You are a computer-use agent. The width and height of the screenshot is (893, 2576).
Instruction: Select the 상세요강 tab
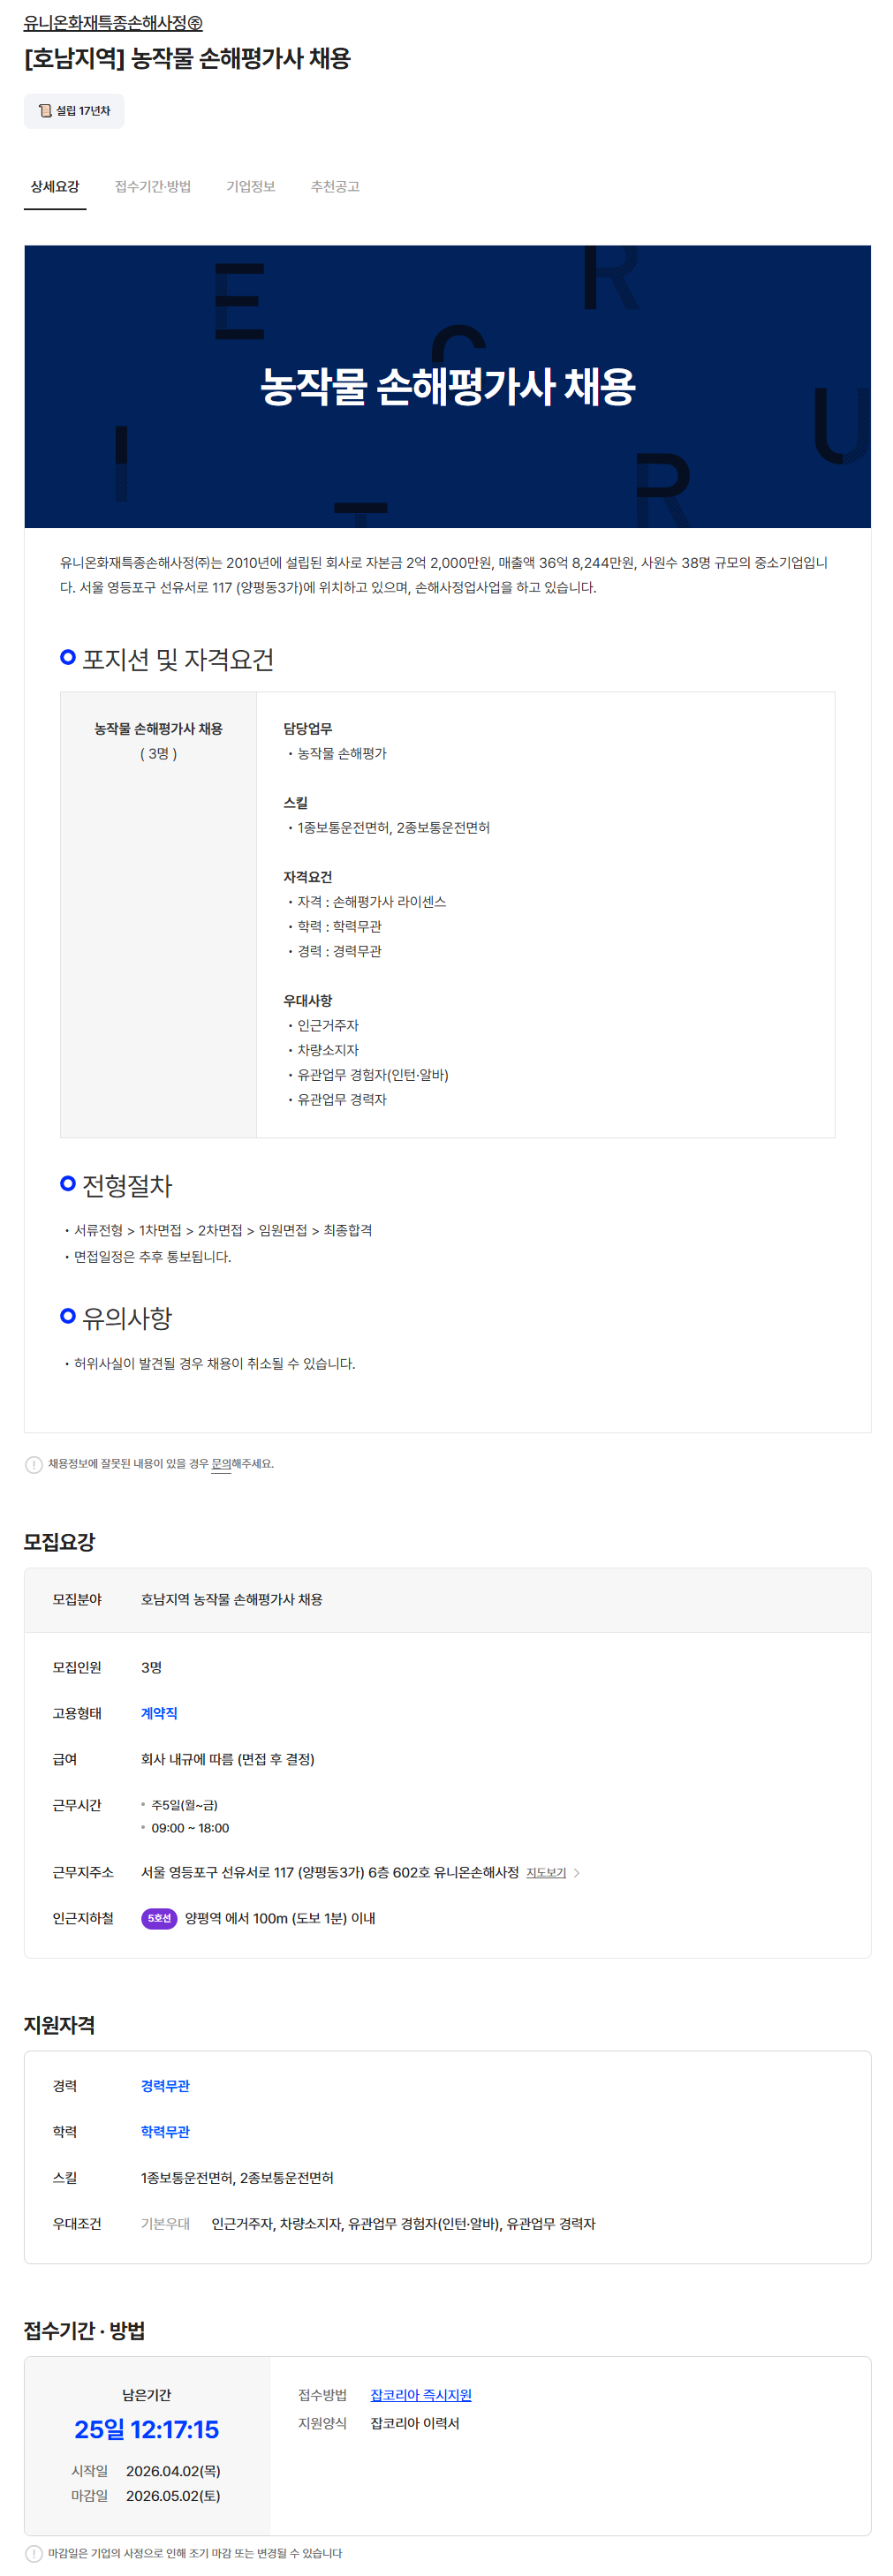55,187
